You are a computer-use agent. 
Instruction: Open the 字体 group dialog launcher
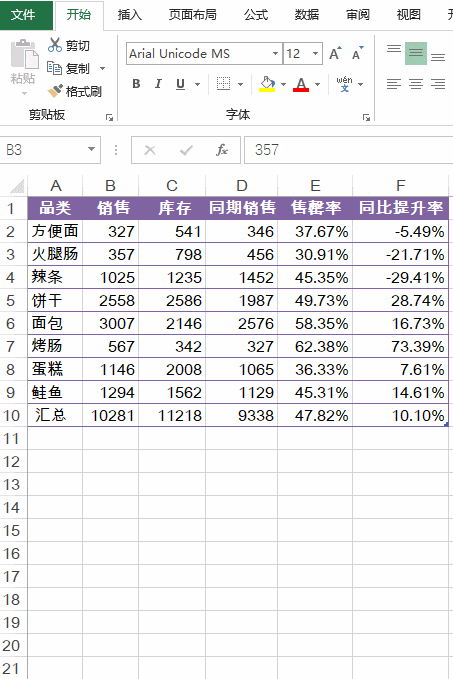coord(366,117)
